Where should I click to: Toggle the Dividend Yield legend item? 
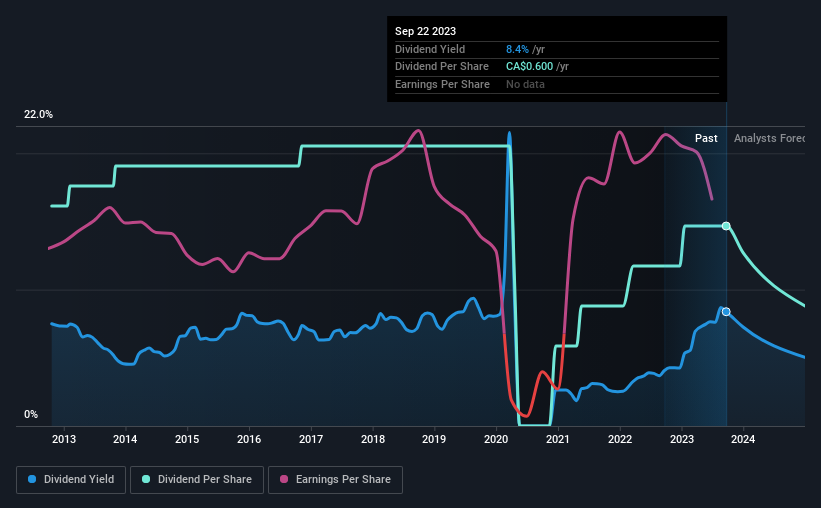pos(72,480)
